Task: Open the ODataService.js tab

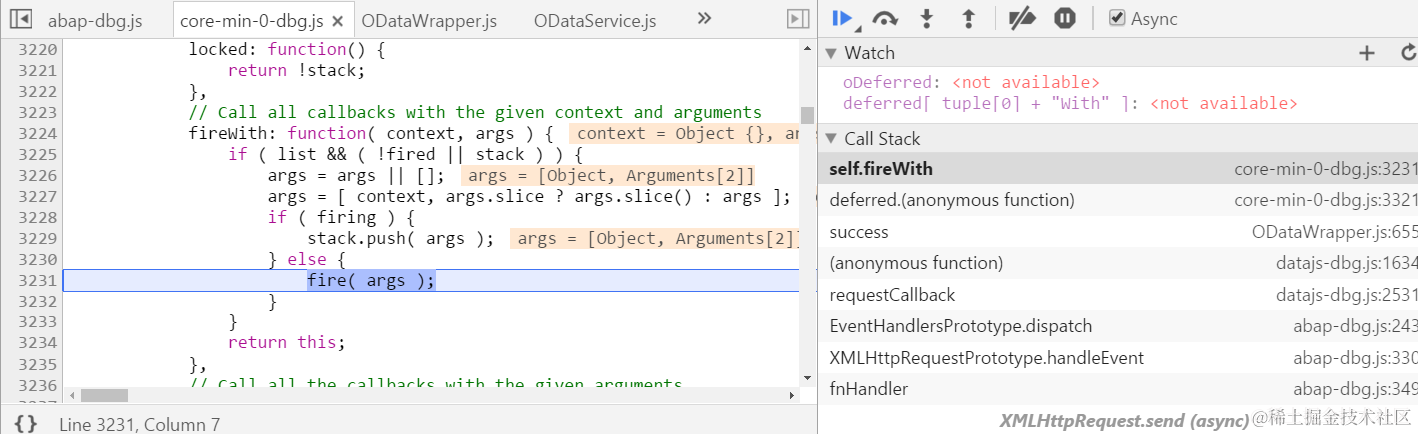Action: point(594,20)
